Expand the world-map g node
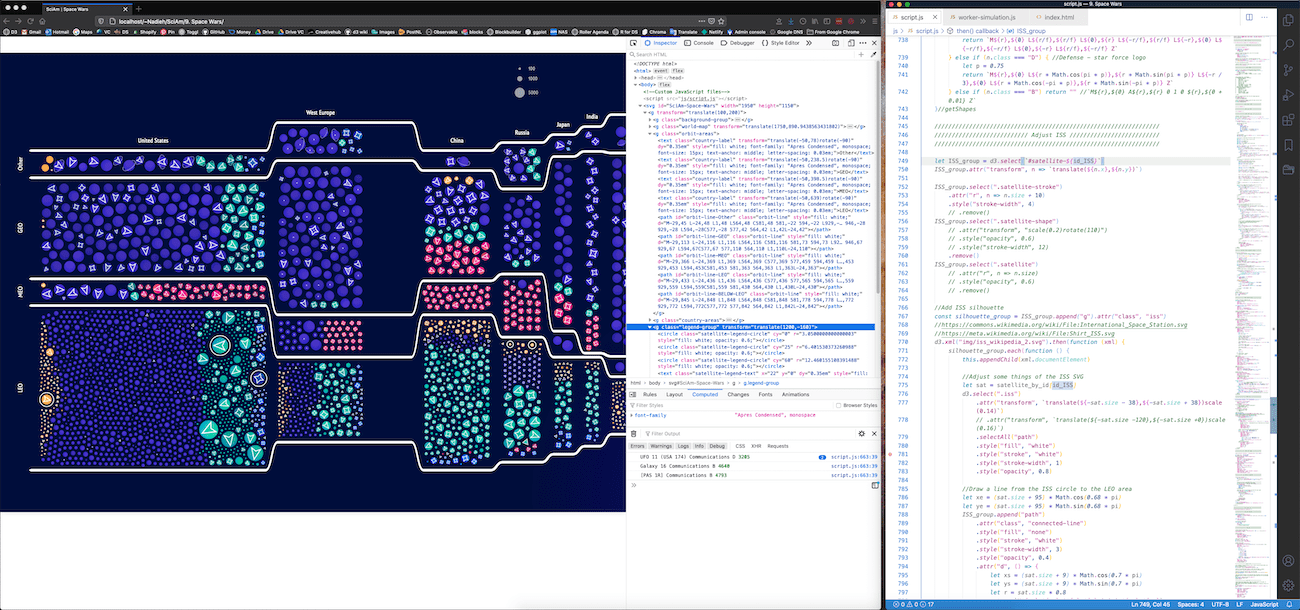The image size is (1300, 610). pyautogui.click(x=650, y=127)
